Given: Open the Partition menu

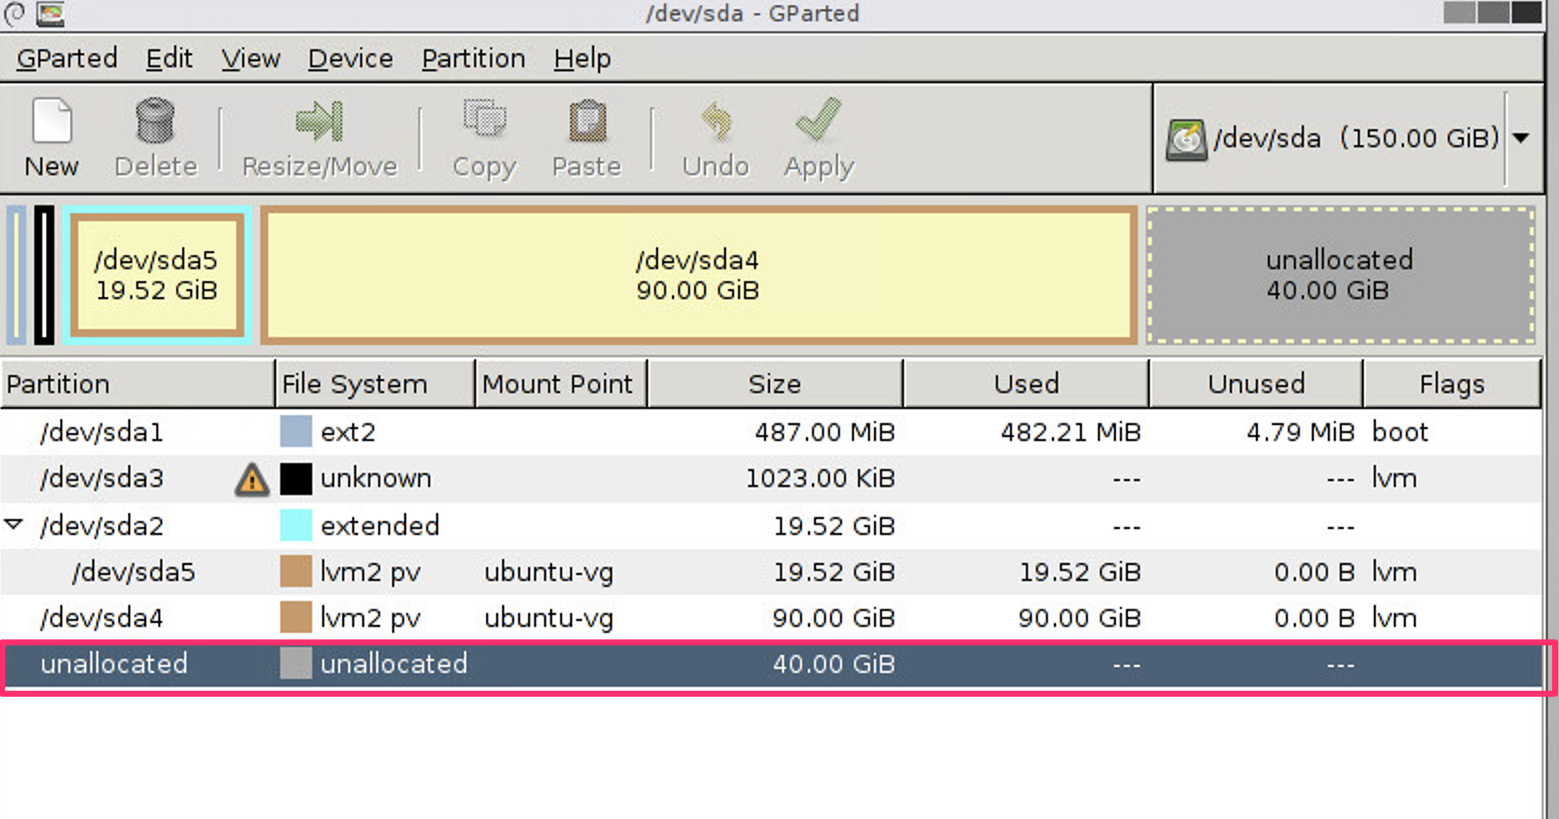Looking at the screenshot, I should click(473, 58).
